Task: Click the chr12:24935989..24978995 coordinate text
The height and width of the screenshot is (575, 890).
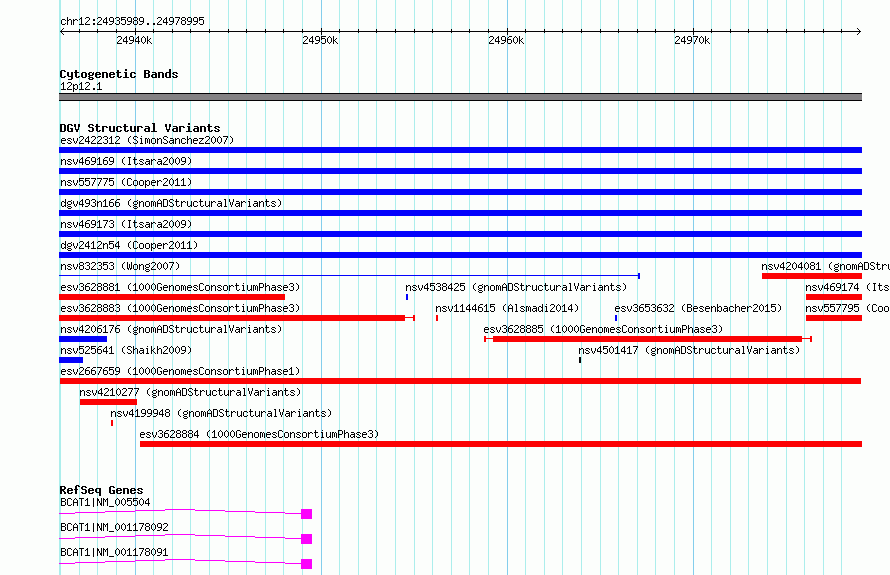Action: (132, 22)
